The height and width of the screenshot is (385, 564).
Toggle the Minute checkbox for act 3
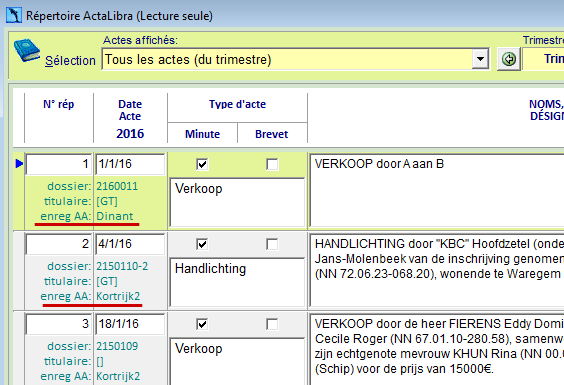pos(202,324)
